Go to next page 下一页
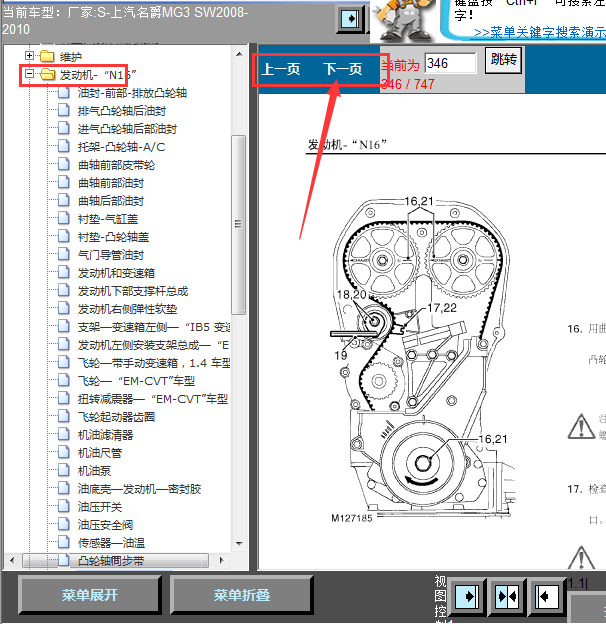The width and height of the screenshot is (606, 624). click(x=343, y=69)
